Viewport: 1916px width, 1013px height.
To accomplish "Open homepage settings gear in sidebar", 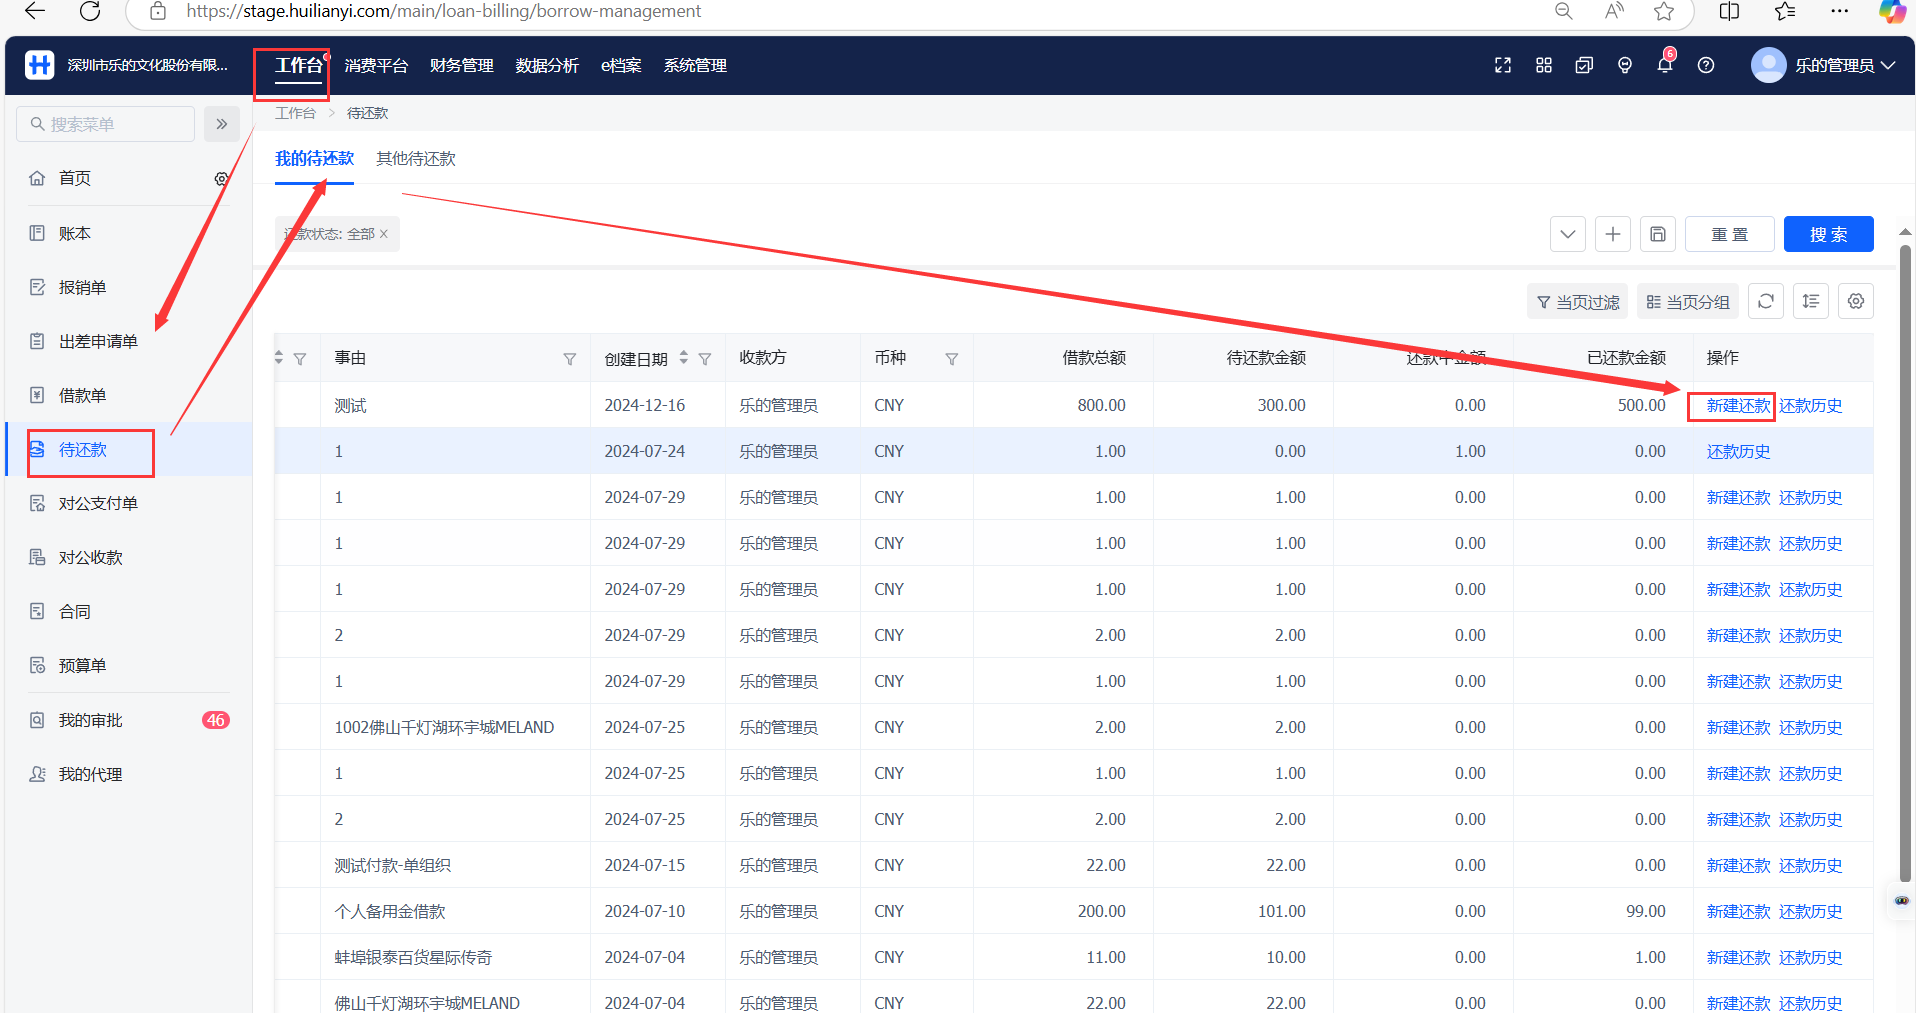I will pos(221,178).
